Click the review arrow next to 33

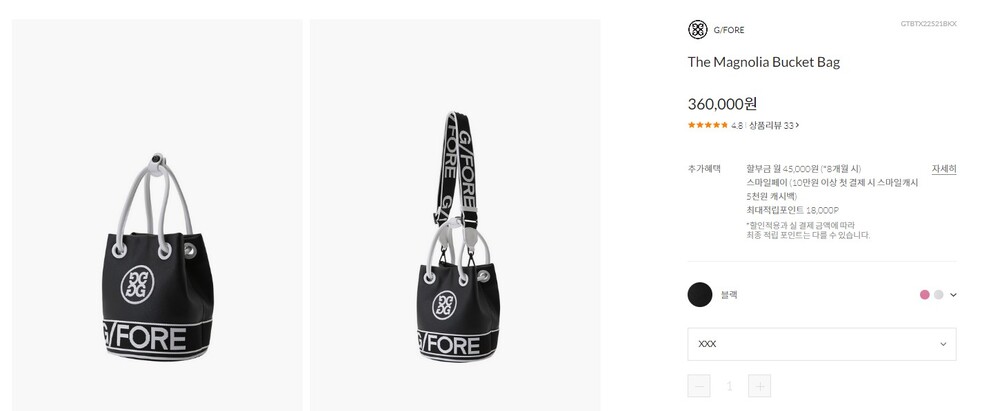coord(797,125)
